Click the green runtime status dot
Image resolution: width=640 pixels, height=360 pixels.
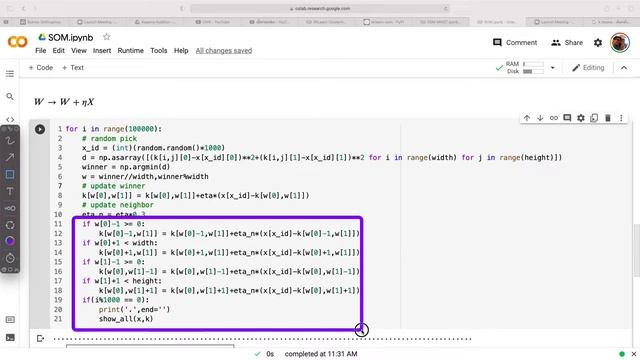tap(622, 354)
